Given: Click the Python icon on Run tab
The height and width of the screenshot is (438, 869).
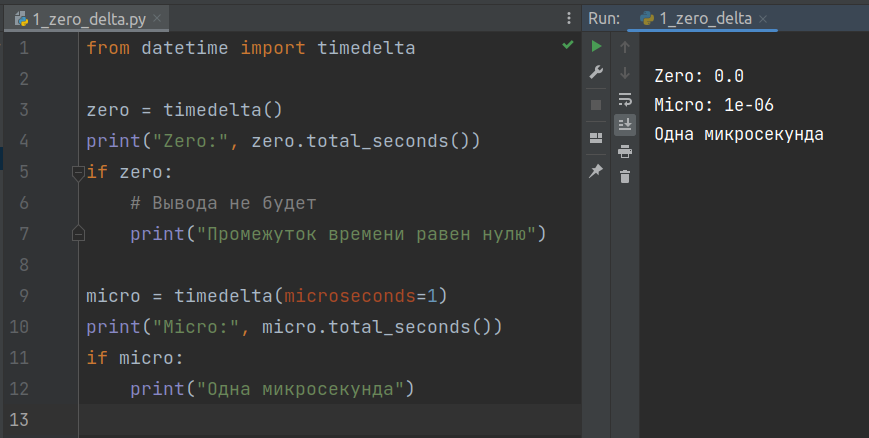Looking at the screenshot, I should (647, 18).
